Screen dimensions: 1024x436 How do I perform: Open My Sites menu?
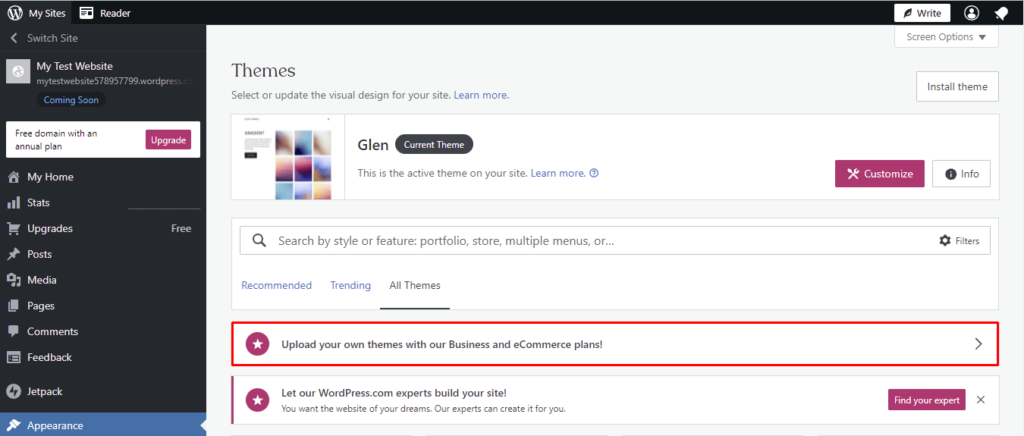pyautogui.click(x=47, y=13)
